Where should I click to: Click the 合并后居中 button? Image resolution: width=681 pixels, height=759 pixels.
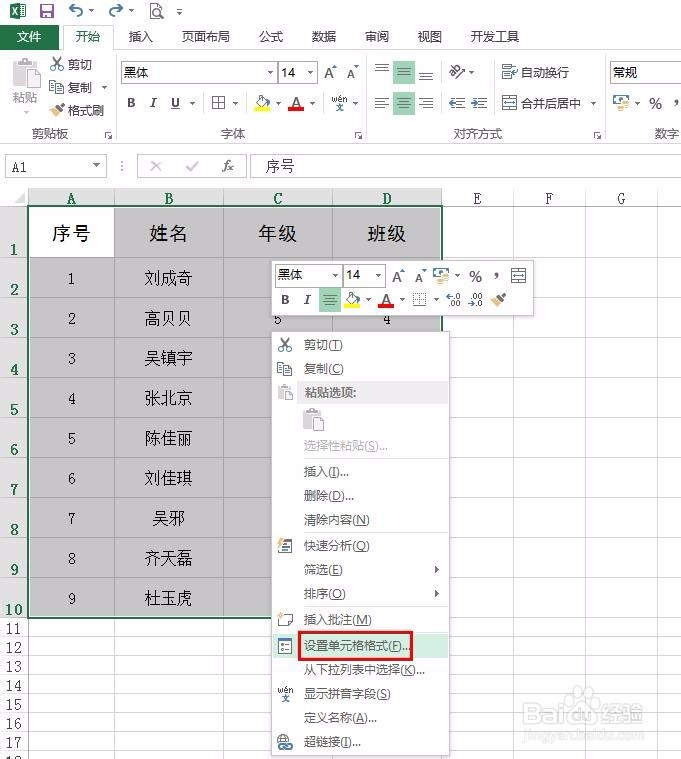click(x=541, y=103)
